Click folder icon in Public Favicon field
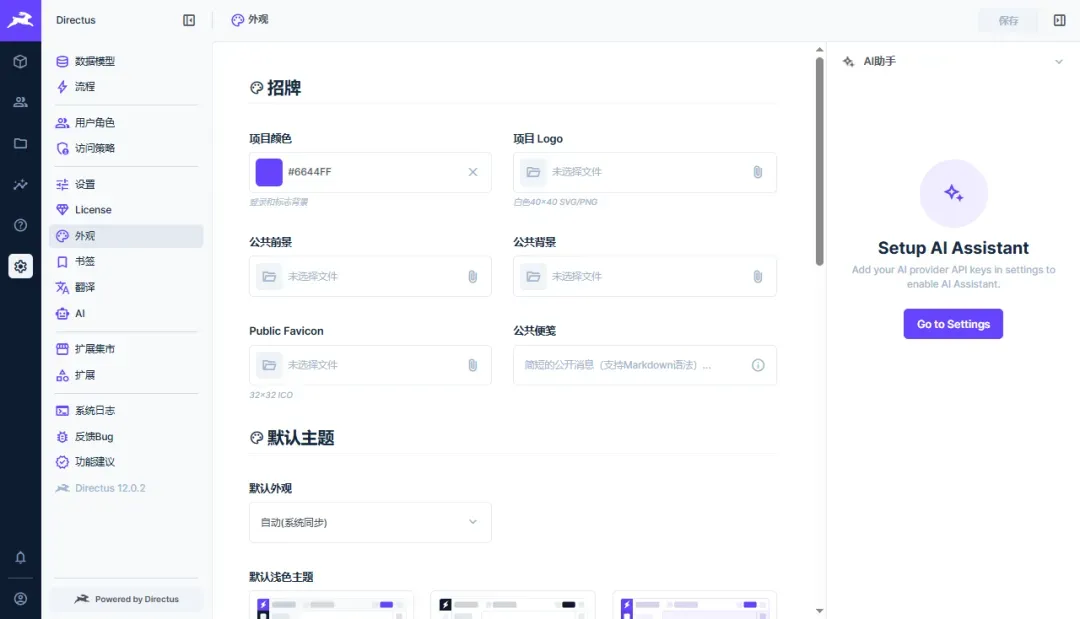 tap(269, 365)
